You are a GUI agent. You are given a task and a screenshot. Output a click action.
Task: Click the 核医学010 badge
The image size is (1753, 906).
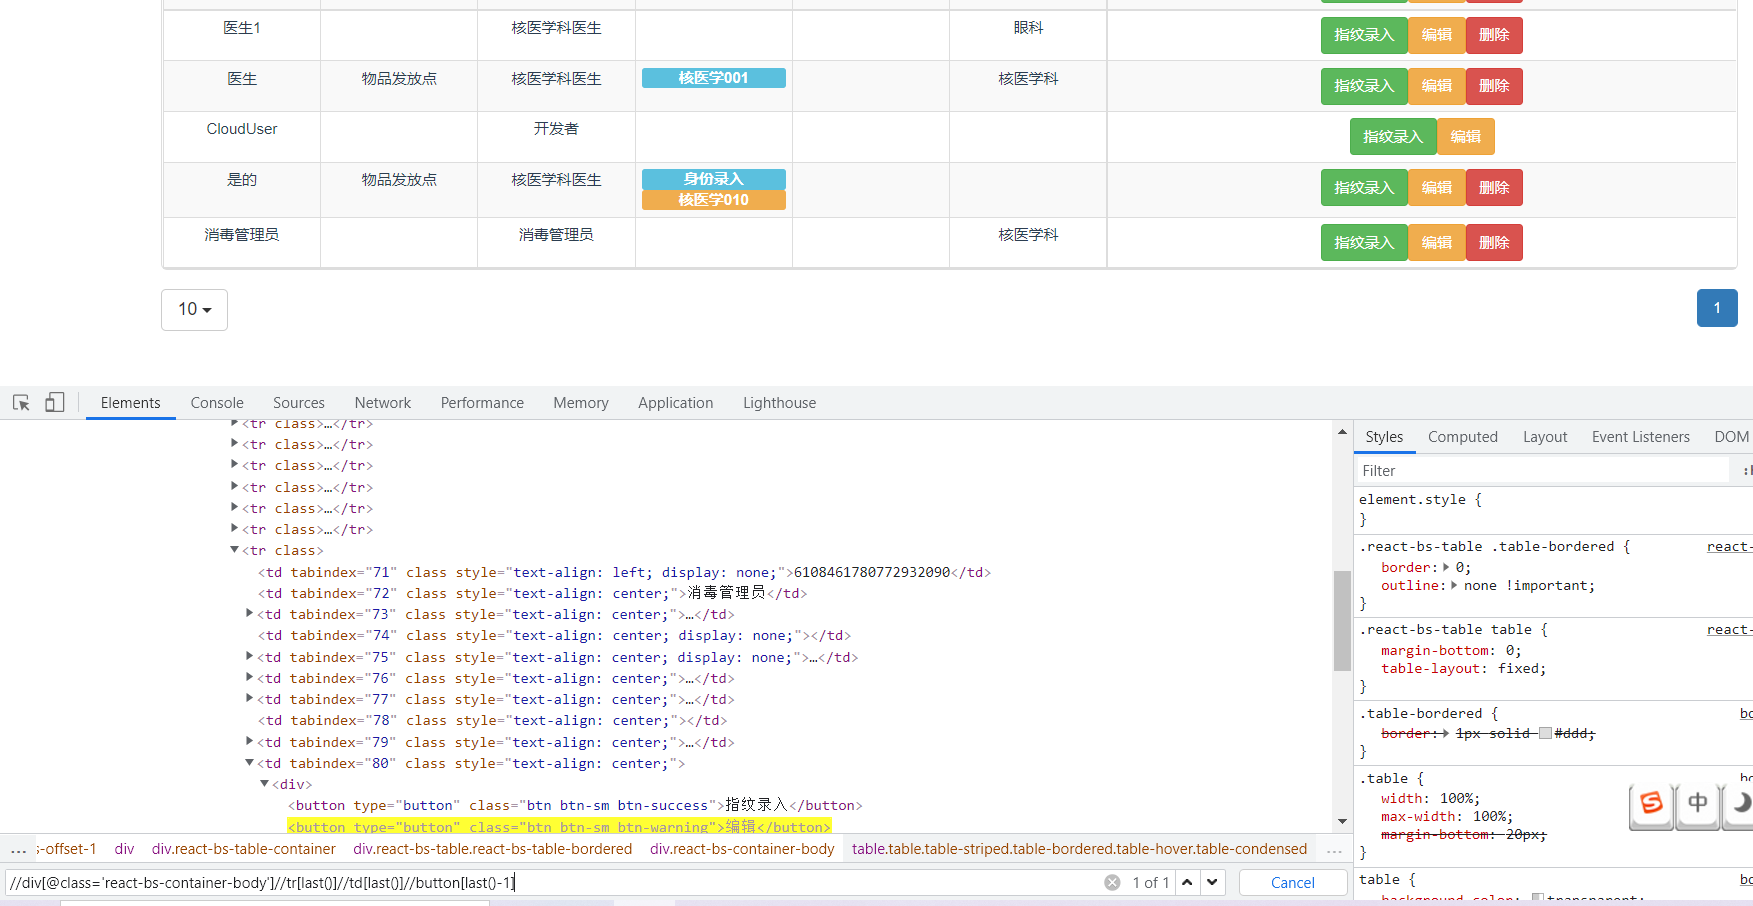click(x=714, y=200)
